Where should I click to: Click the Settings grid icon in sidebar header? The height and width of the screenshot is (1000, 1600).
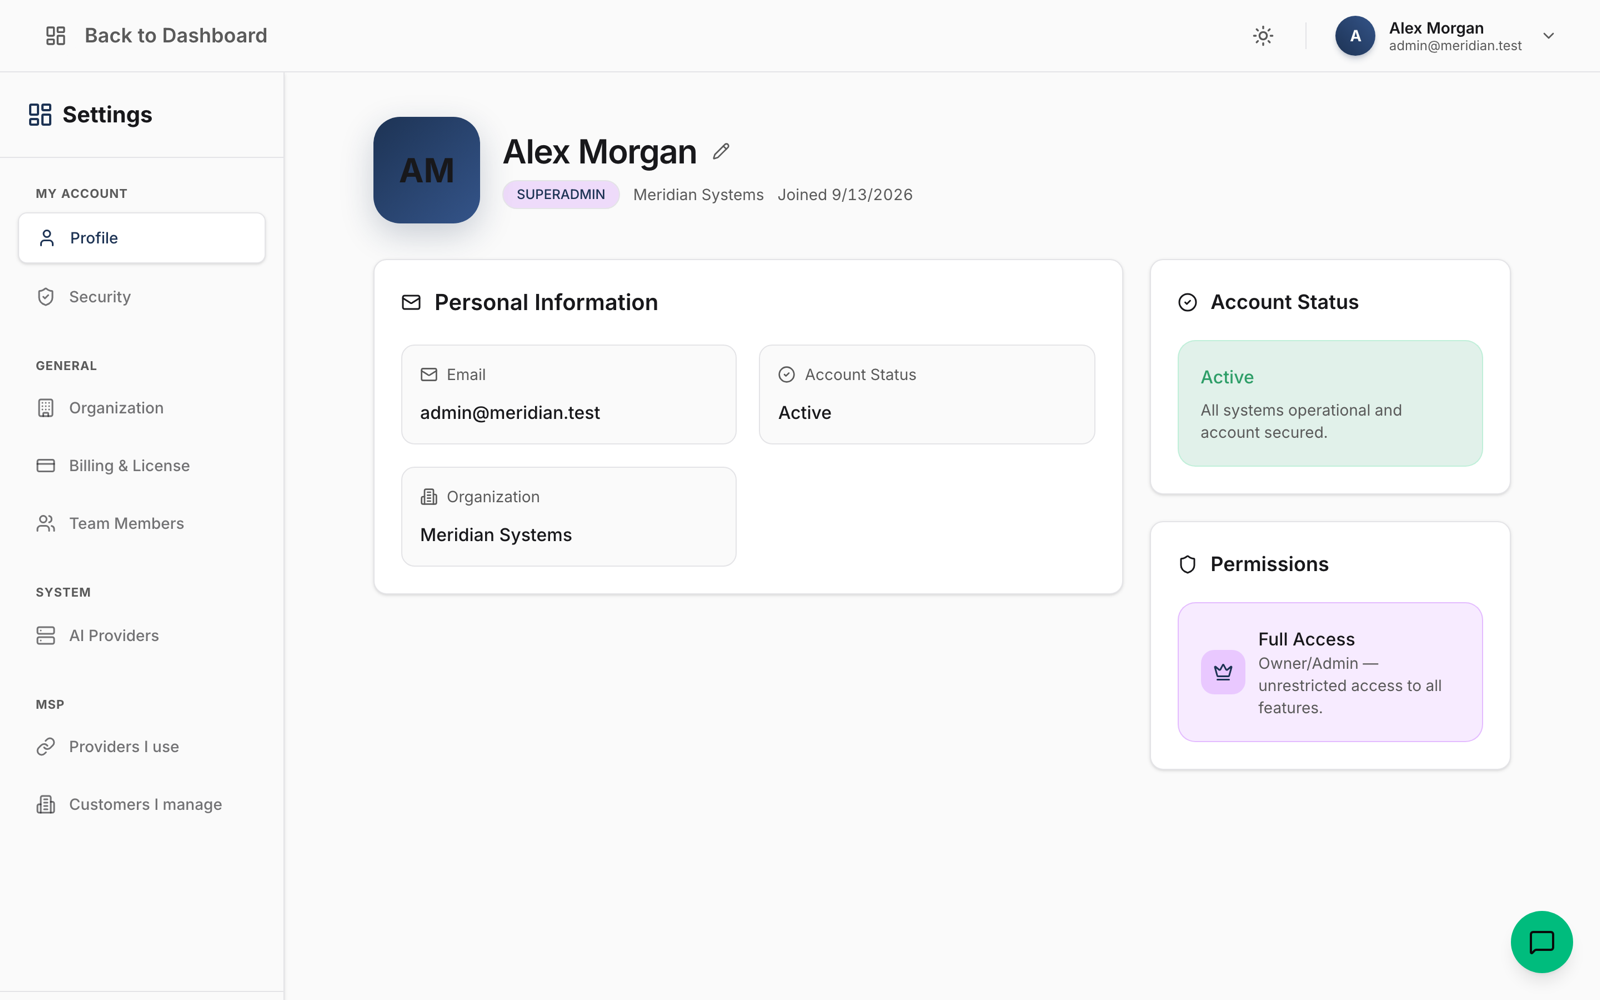[x=40, y=115]
